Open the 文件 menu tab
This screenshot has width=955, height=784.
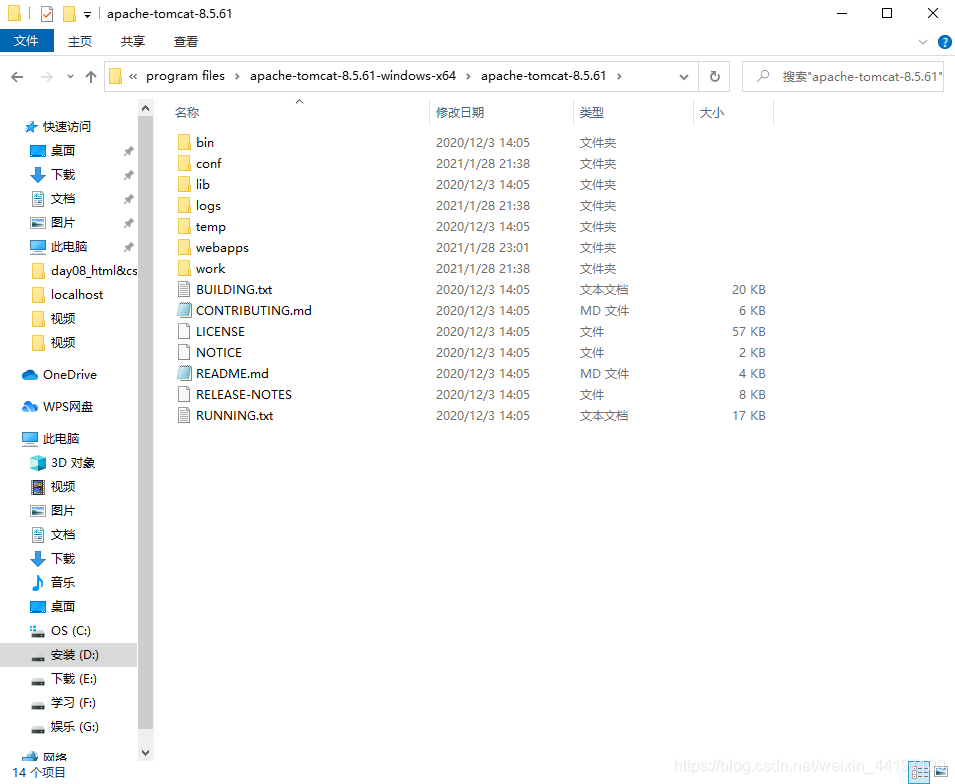click(x=27, y=41)
